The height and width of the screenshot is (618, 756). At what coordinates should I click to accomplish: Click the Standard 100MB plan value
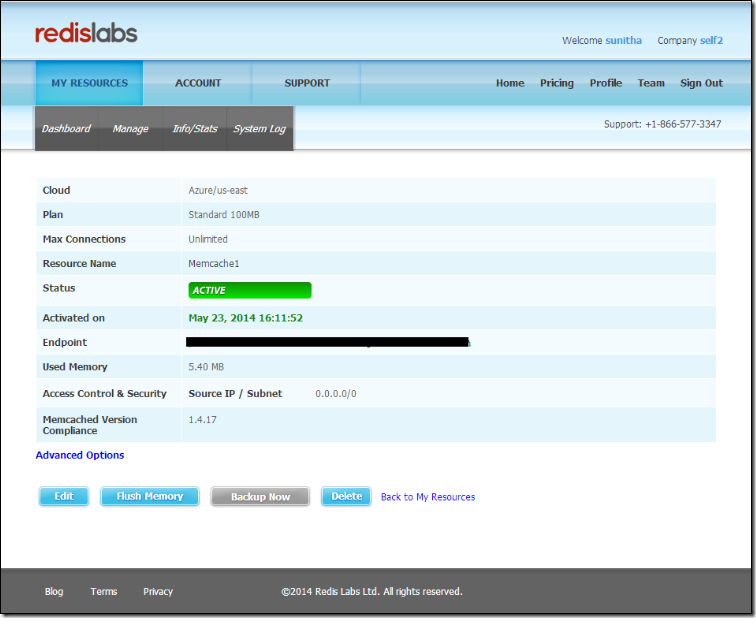224,215
